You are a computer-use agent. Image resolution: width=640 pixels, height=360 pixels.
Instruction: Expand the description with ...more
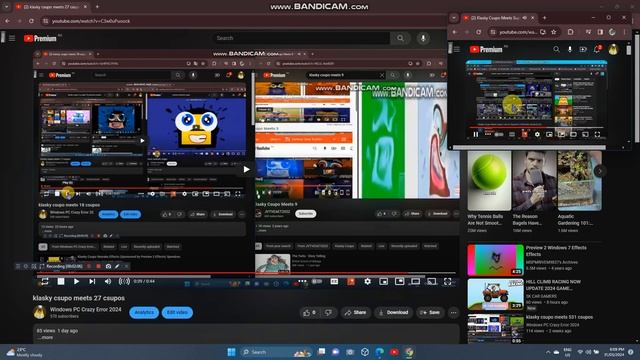[45, 338]
